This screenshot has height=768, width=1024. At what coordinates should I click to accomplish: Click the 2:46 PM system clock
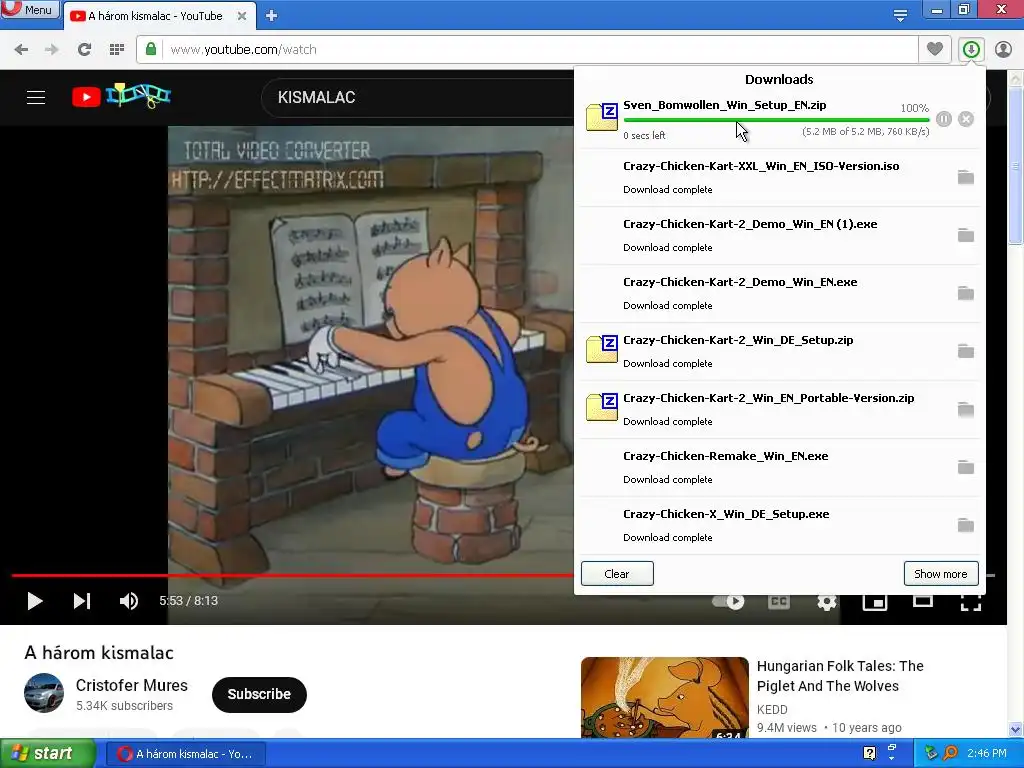[987, 753]
